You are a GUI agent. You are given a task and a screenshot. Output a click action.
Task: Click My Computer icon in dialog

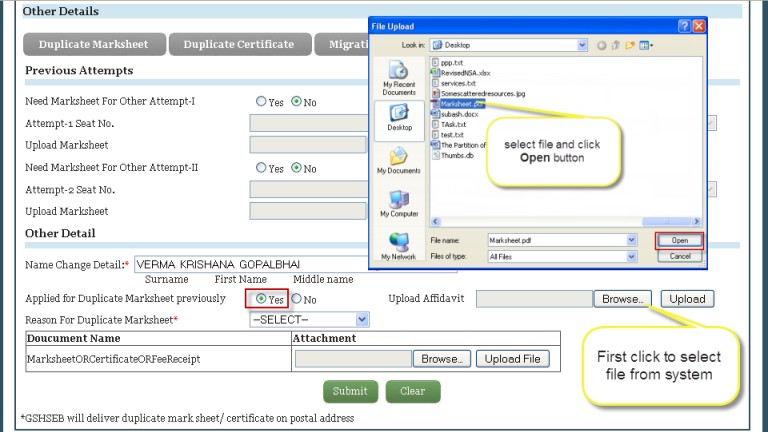click(399, 203)
